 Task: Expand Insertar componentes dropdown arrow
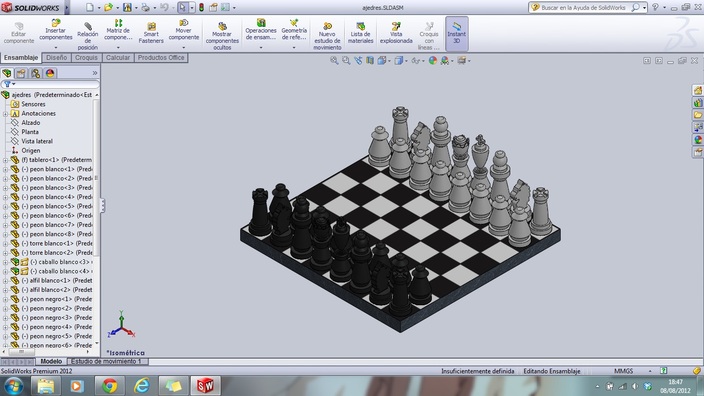pos(56,47)
